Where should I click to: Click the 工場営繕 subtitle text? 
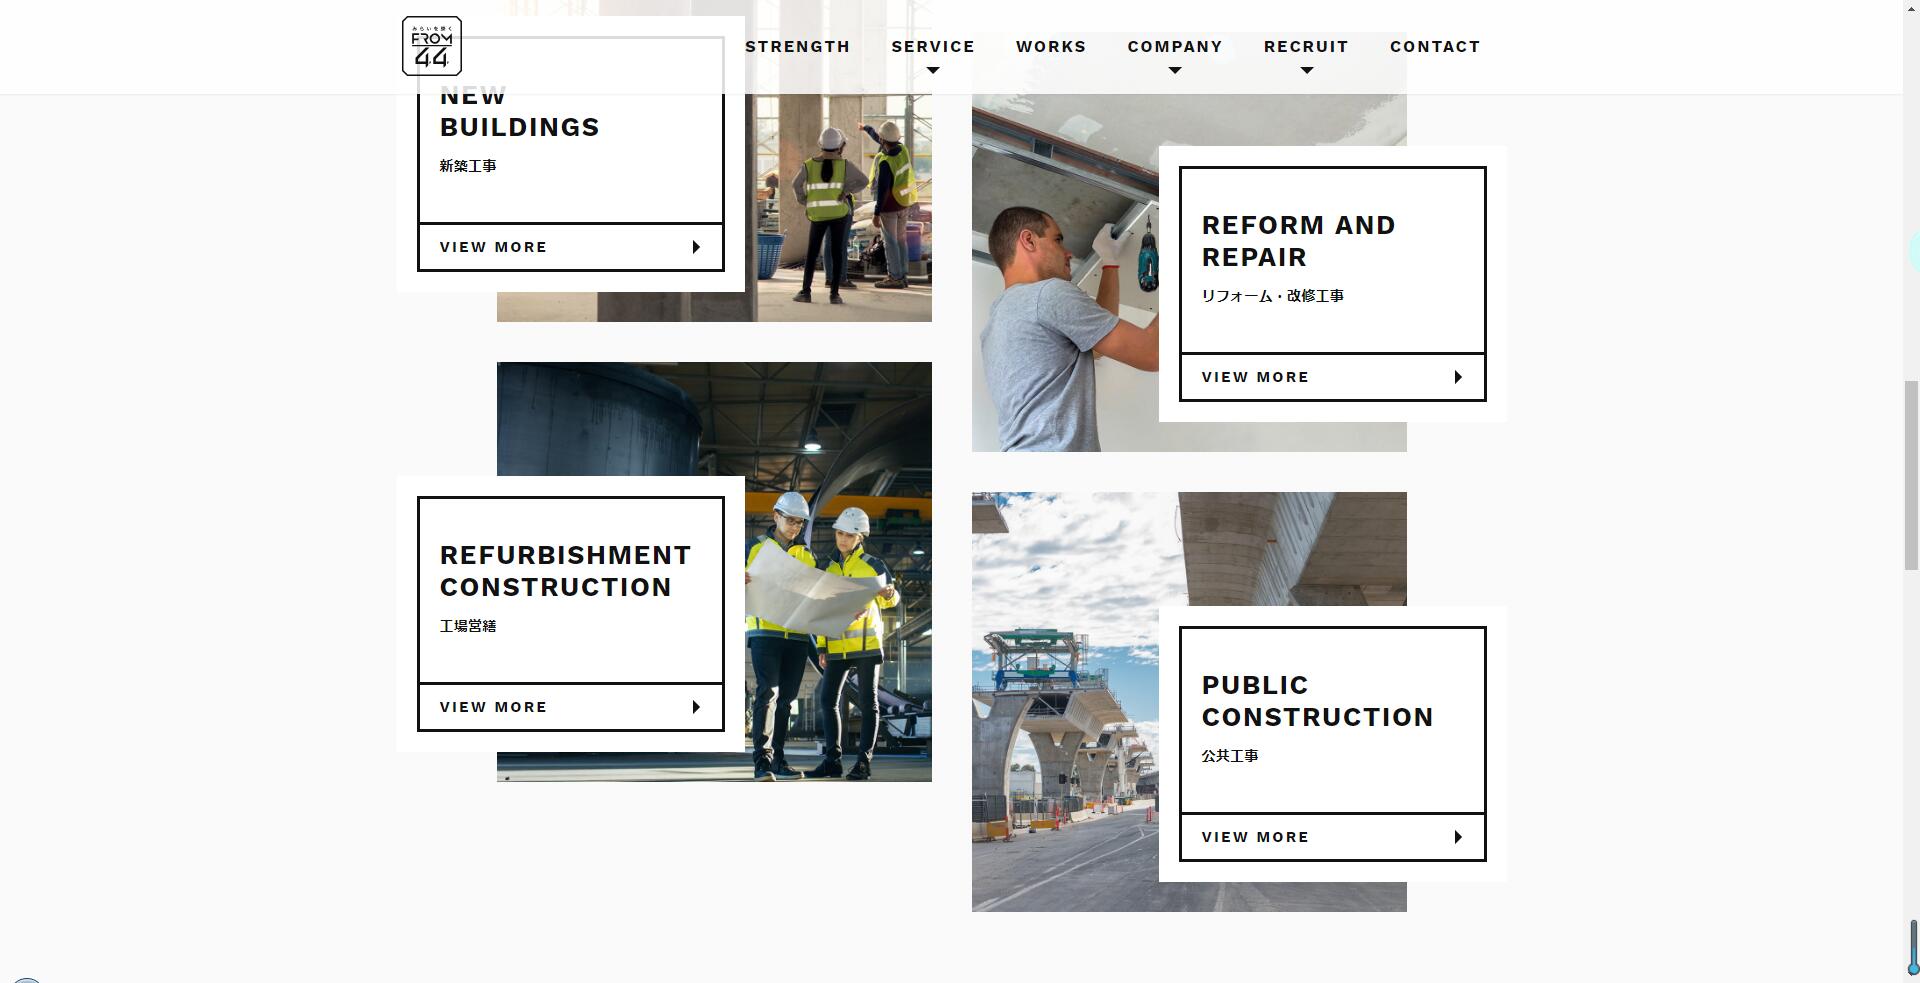point(468,626)
